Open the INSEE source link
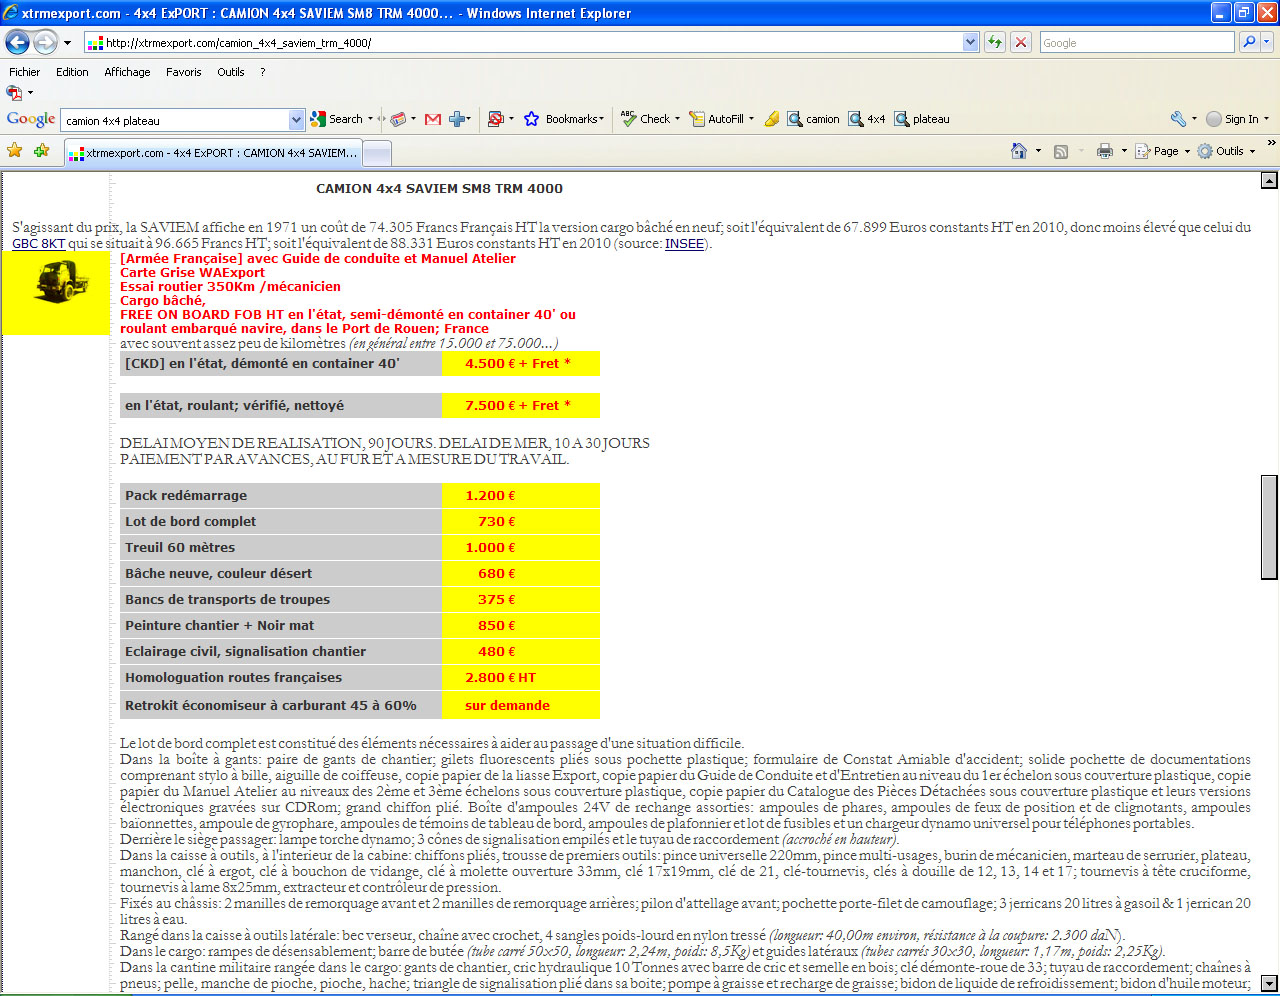 [684, 244]
